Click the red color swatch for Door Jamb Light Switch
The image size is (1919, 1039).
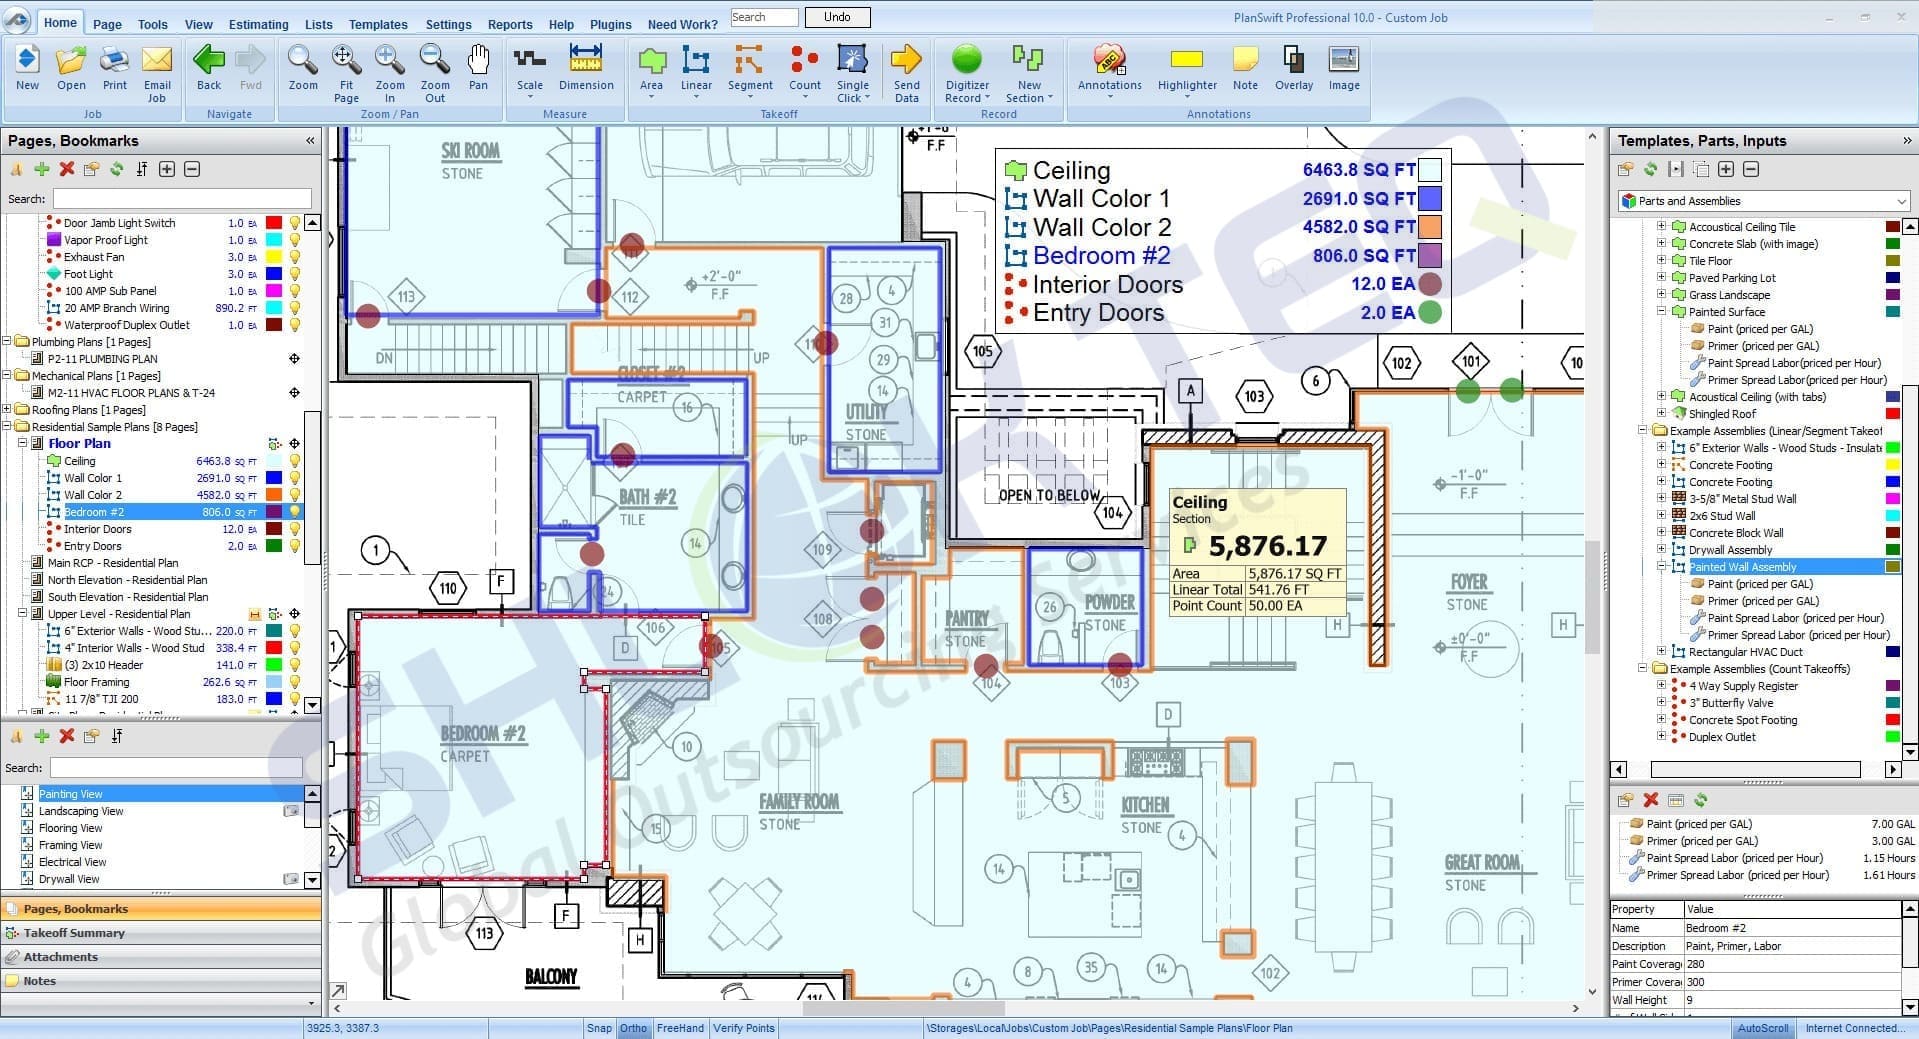[x=273, y=223]
